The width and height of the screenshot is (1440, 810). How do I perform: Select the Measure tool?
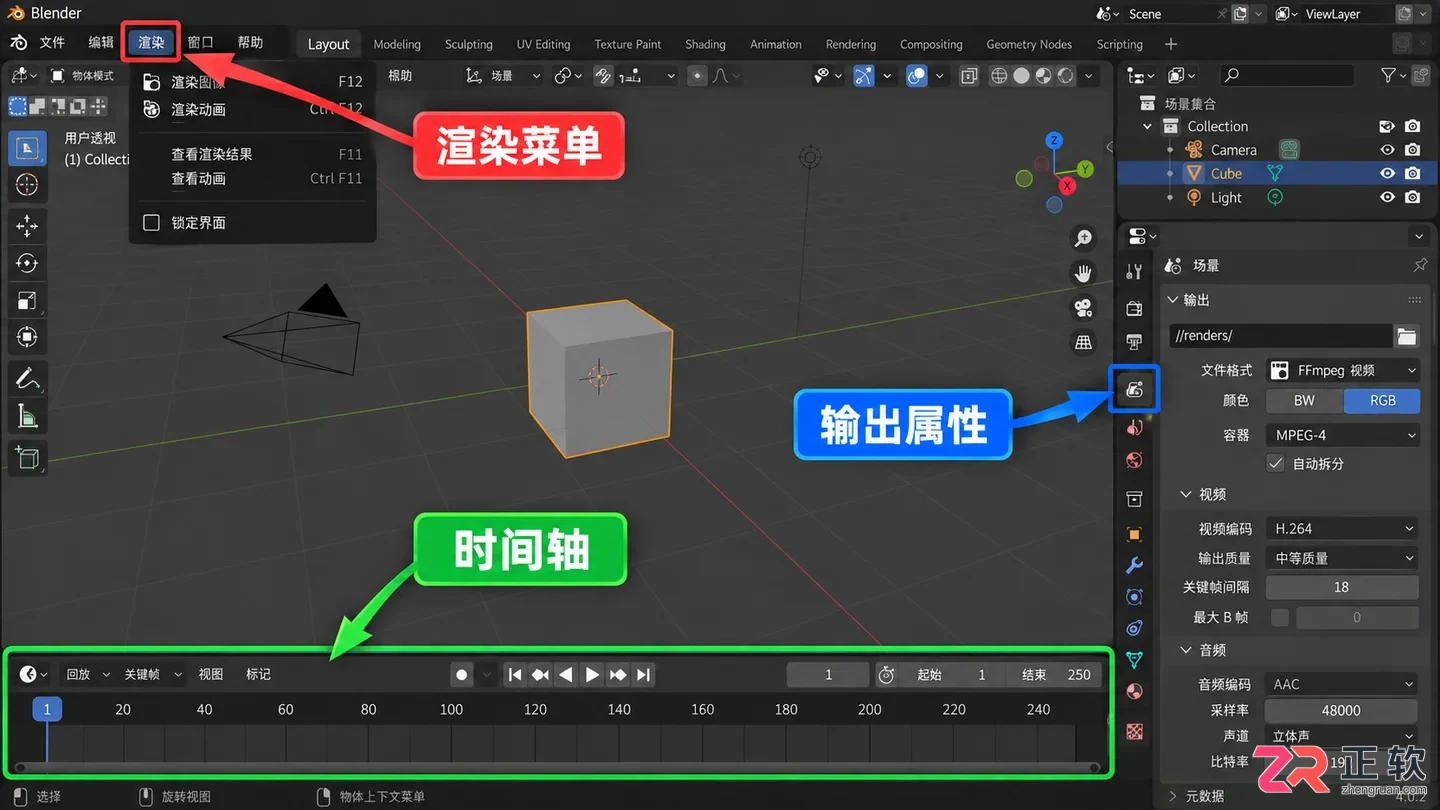(x=27, y=417)
